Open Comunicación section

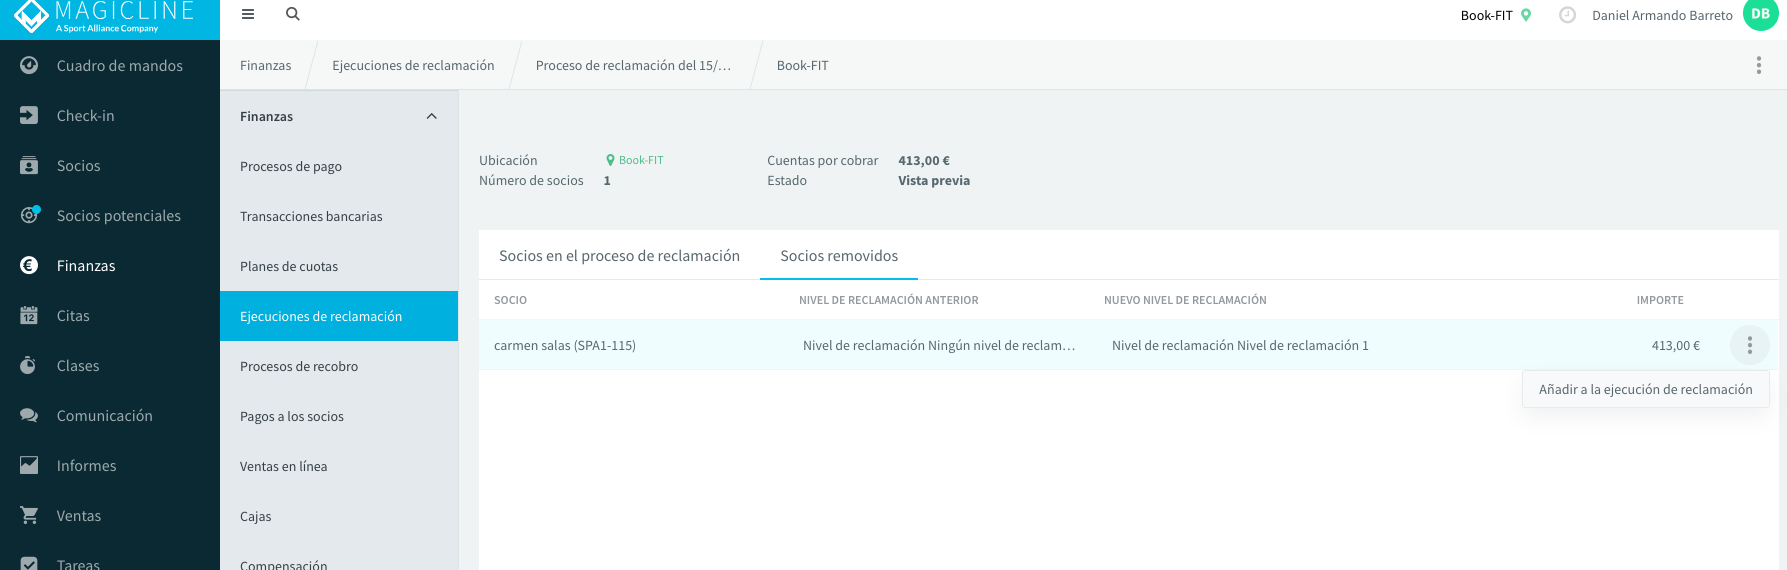point(110,415)
